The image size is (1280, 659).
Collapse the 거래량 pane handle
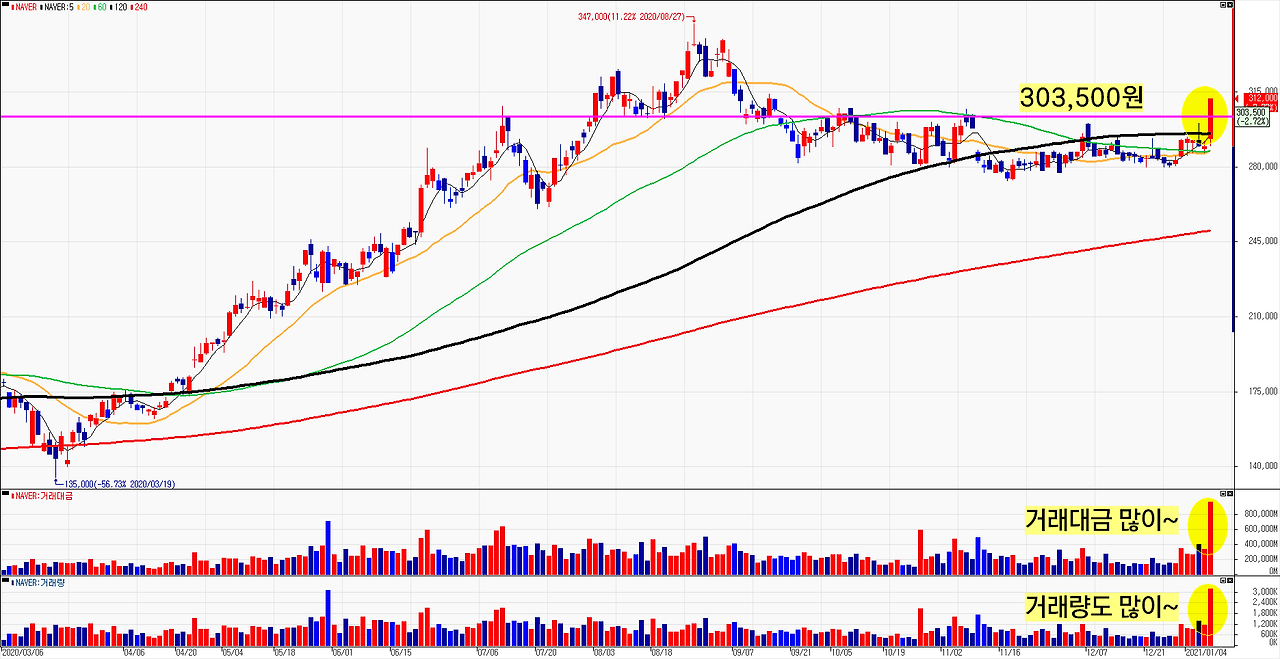(x=5, y=581)
